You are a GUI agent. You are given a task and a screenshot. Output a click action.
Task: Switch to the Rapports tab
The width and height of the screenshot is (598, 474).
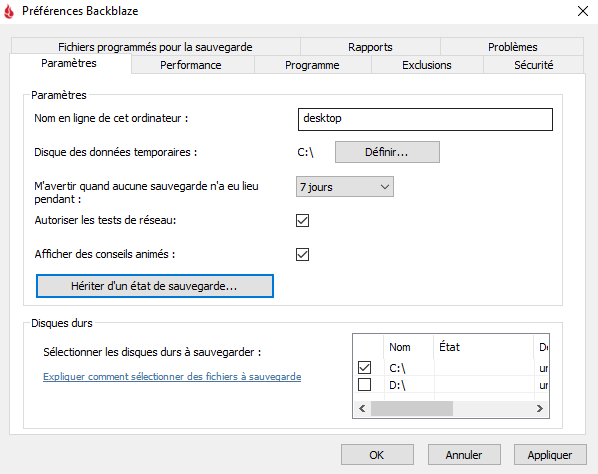click(370, 47)
